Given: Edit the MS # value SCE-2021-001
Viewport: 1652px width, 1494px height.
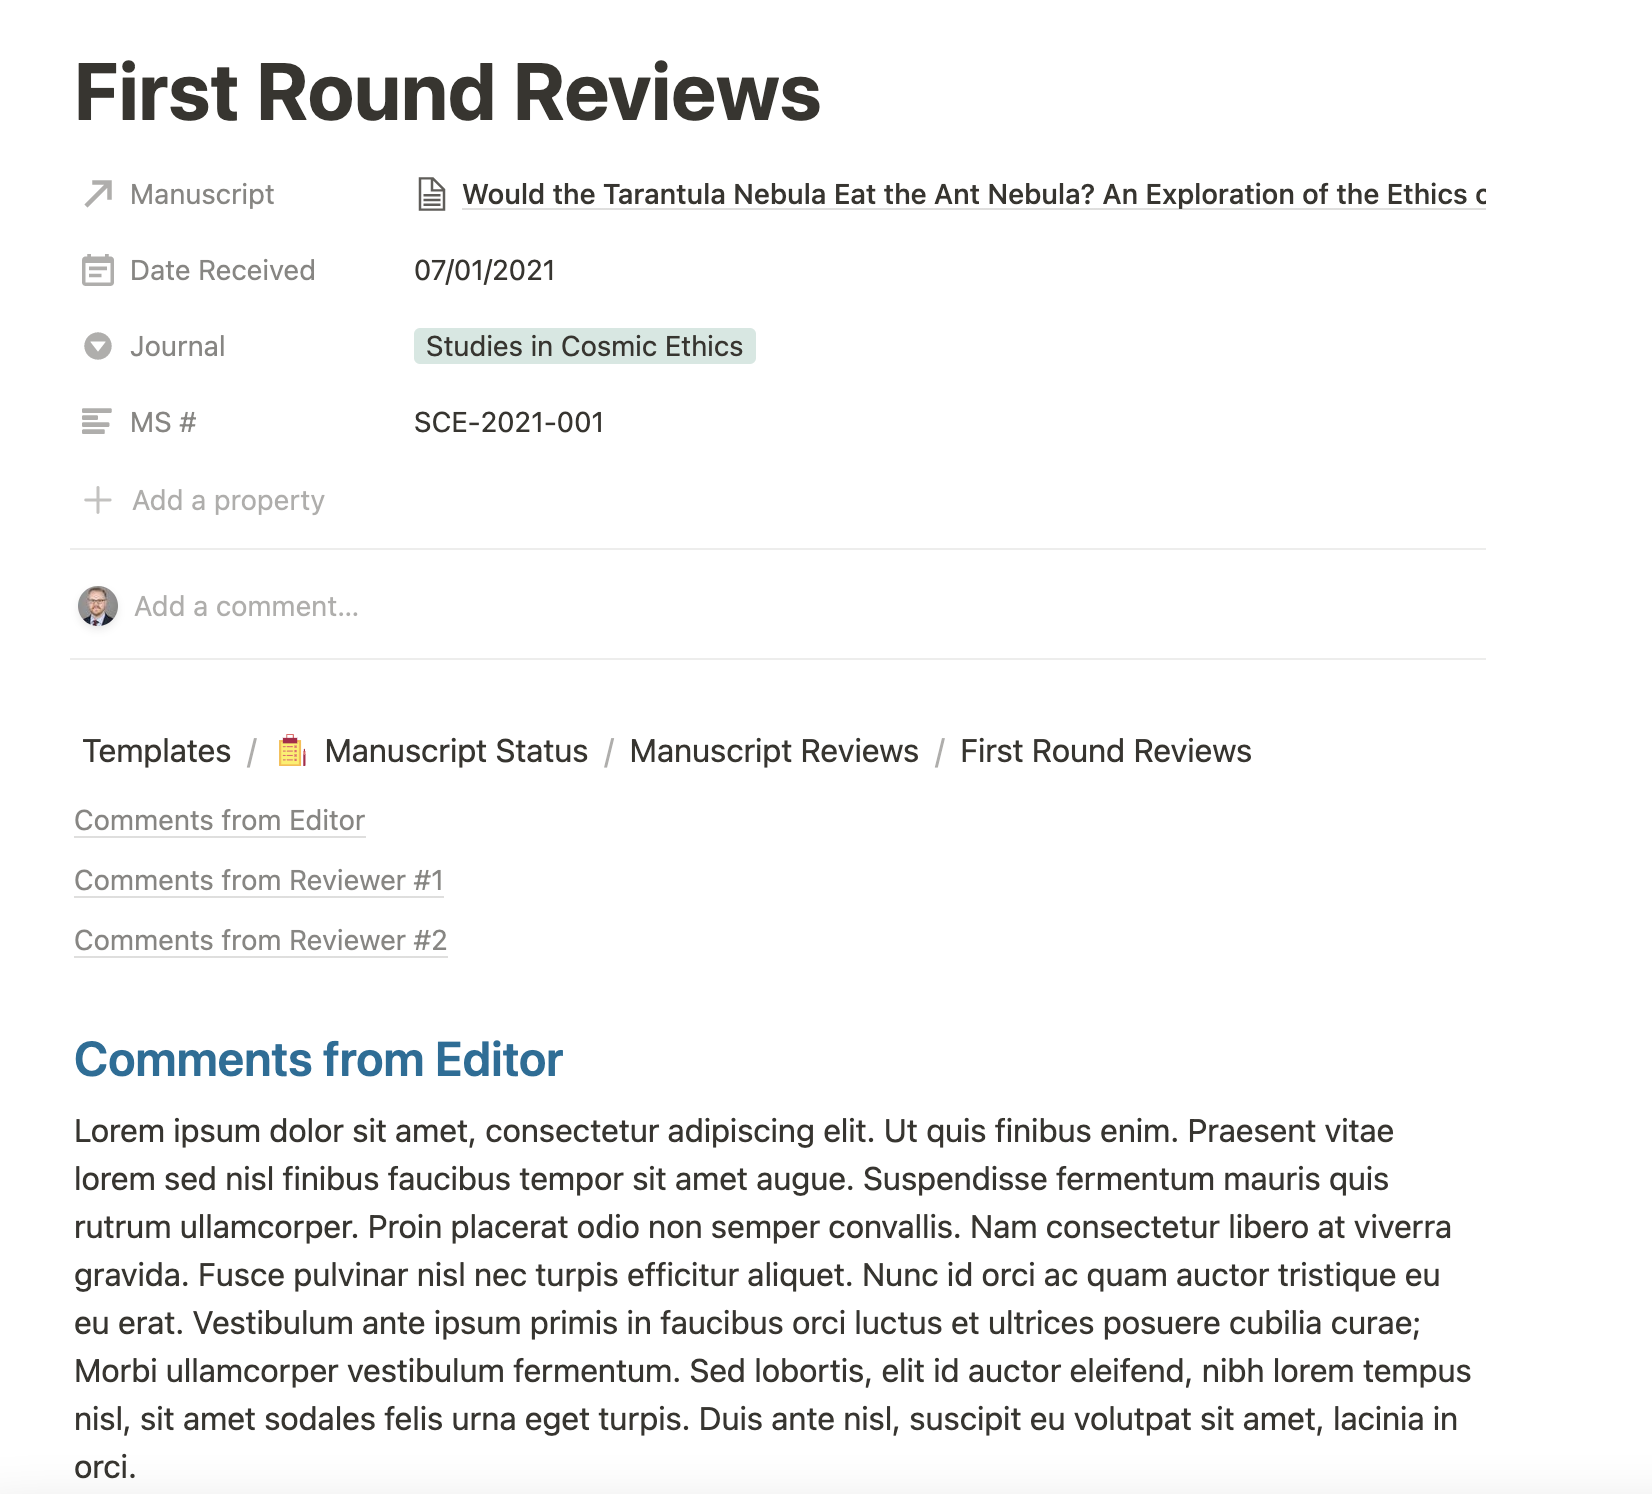Looking at the screenshot, I should pos(509,422).
